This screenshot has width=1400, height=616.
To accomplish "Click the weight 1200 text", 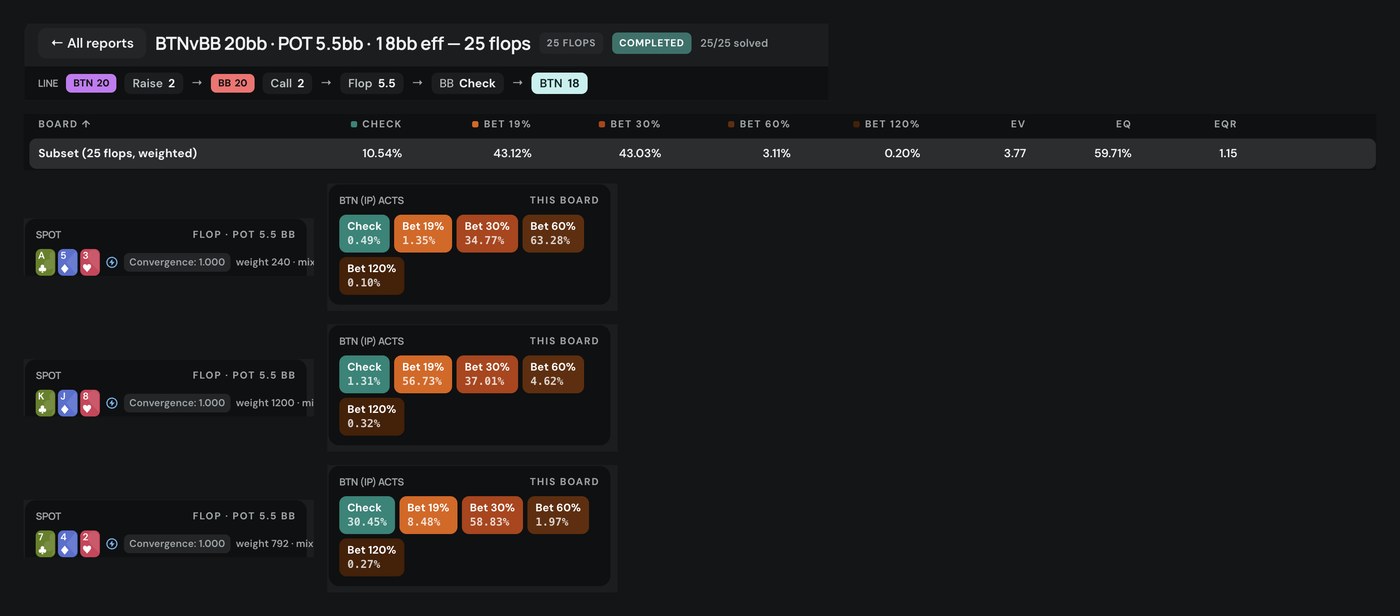I will pos(266,403).
